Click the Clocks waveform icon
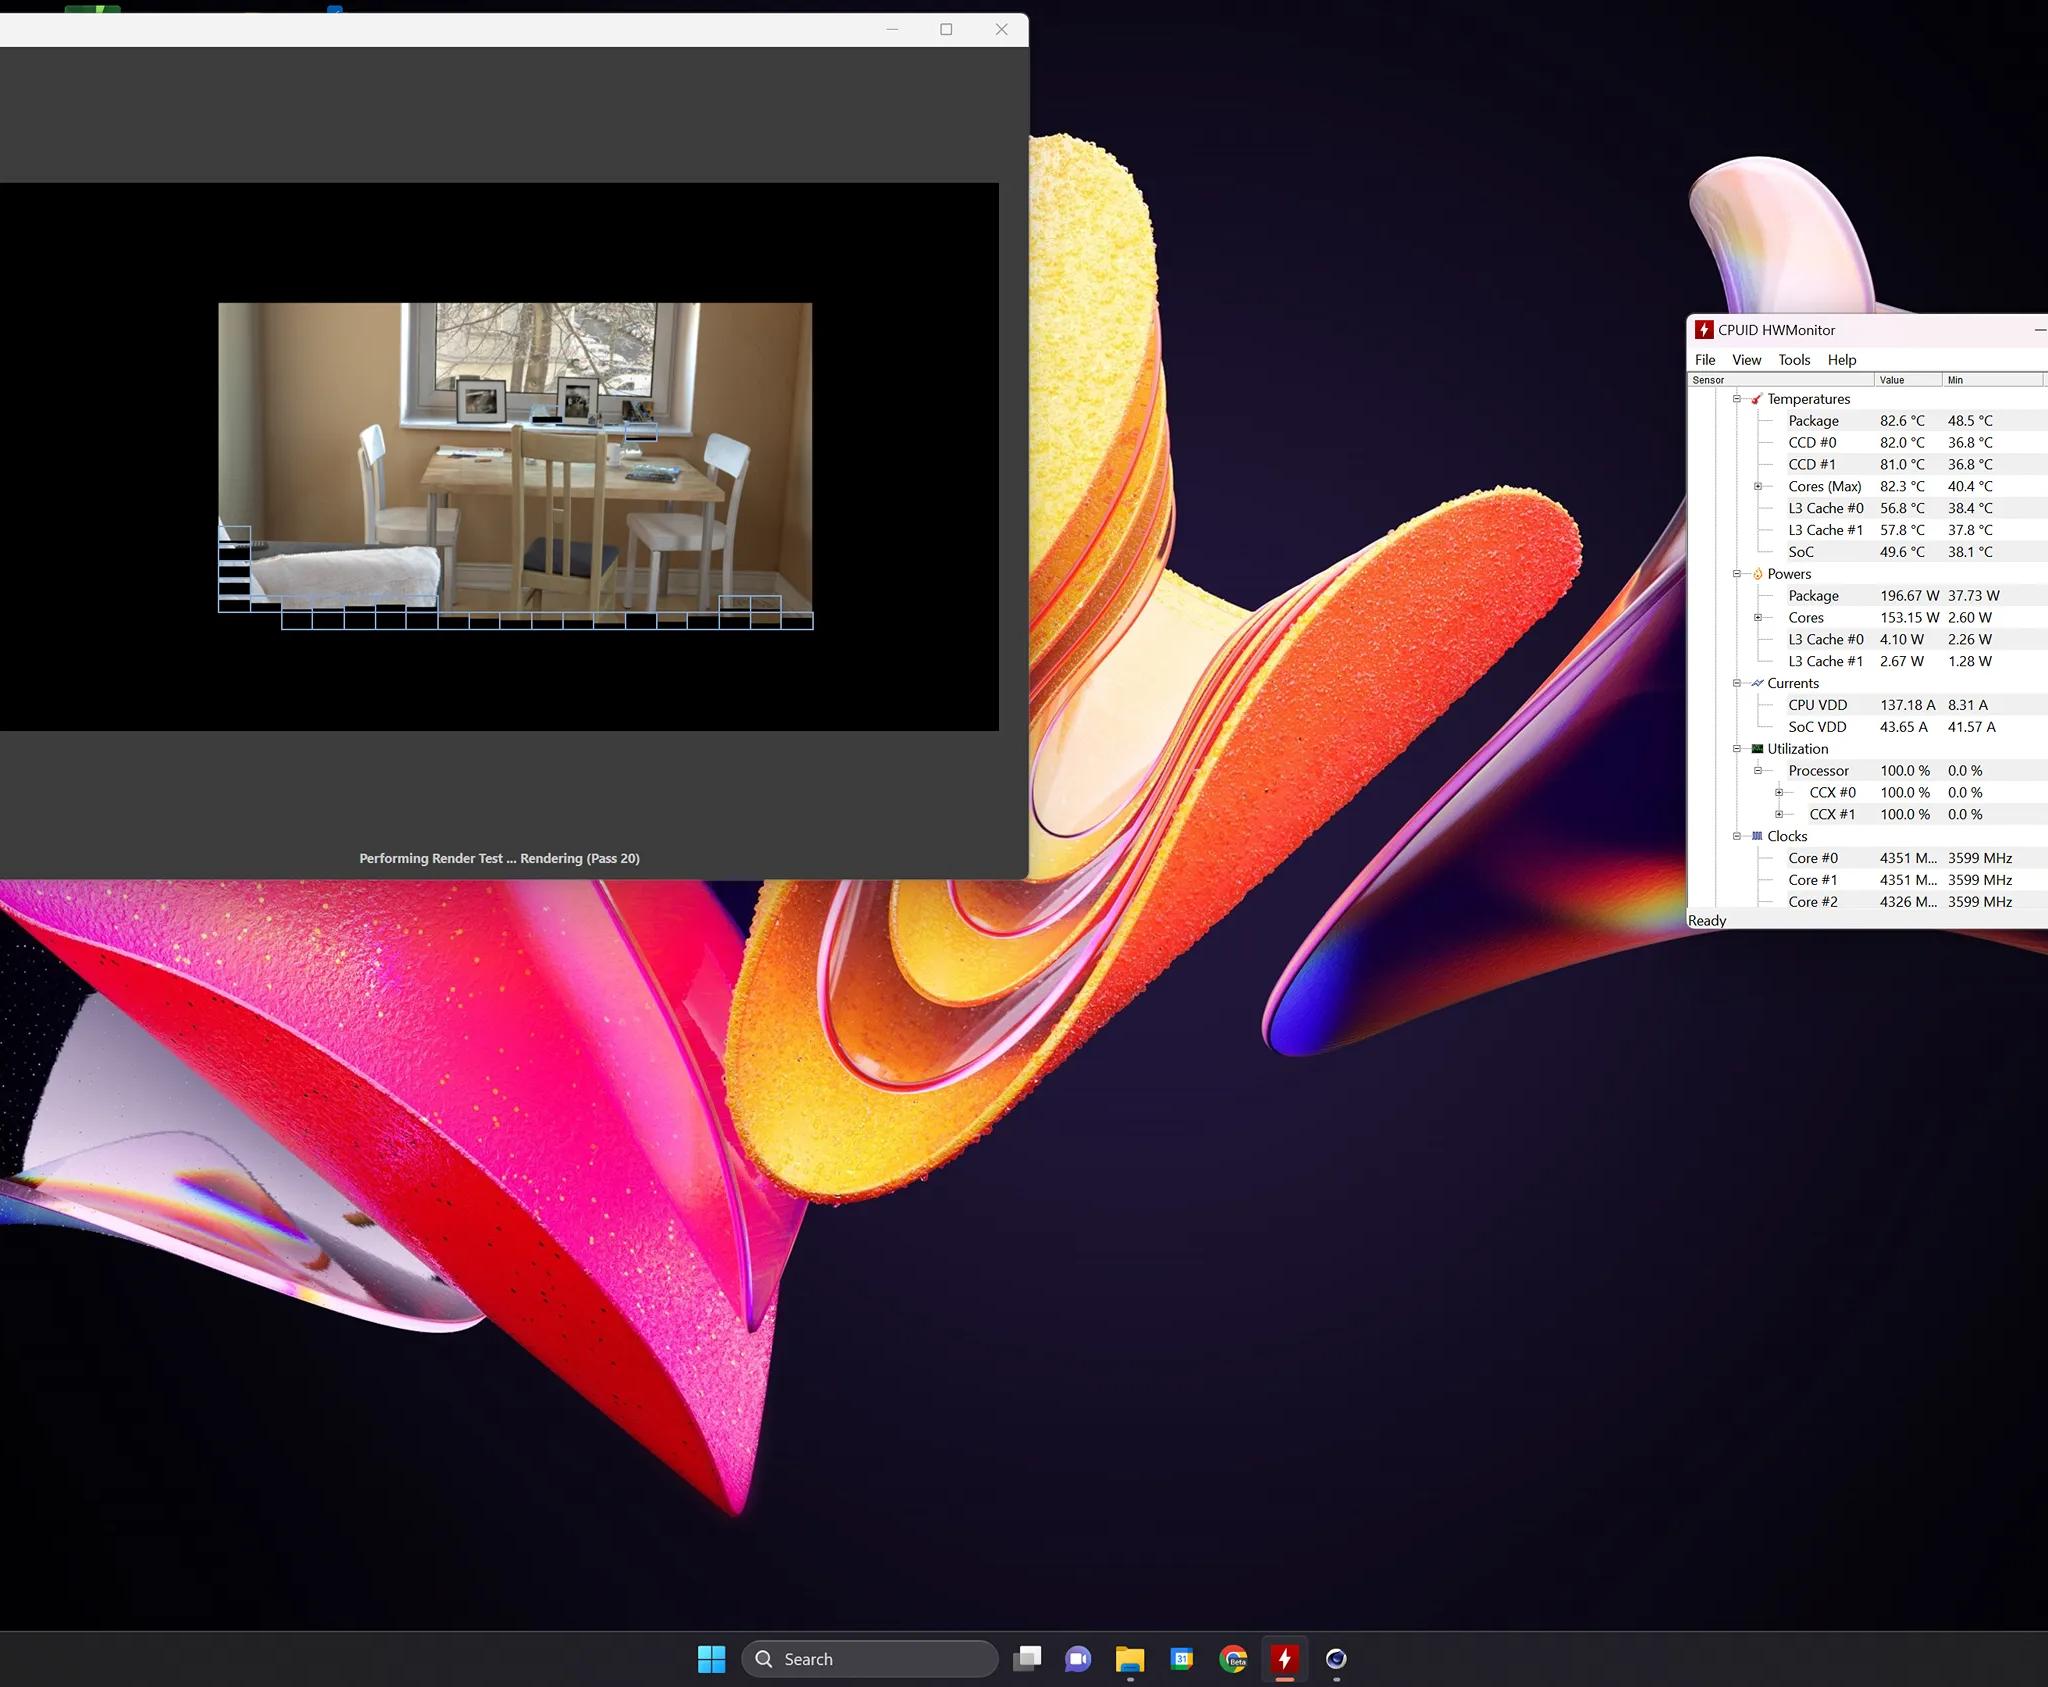The width and height of the screenshot is (2048, 1687). (x=1757, y=836)
